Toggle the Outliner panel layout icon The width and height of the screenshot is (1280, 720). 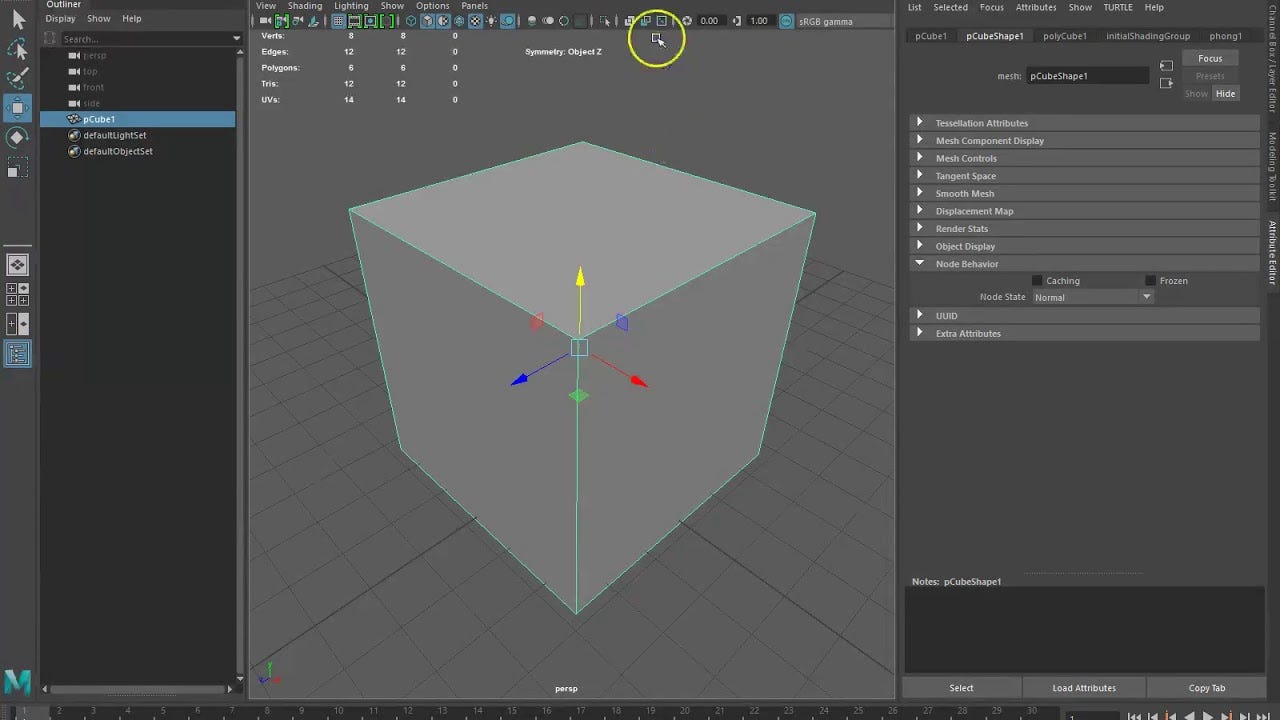[x=17, y=353]
